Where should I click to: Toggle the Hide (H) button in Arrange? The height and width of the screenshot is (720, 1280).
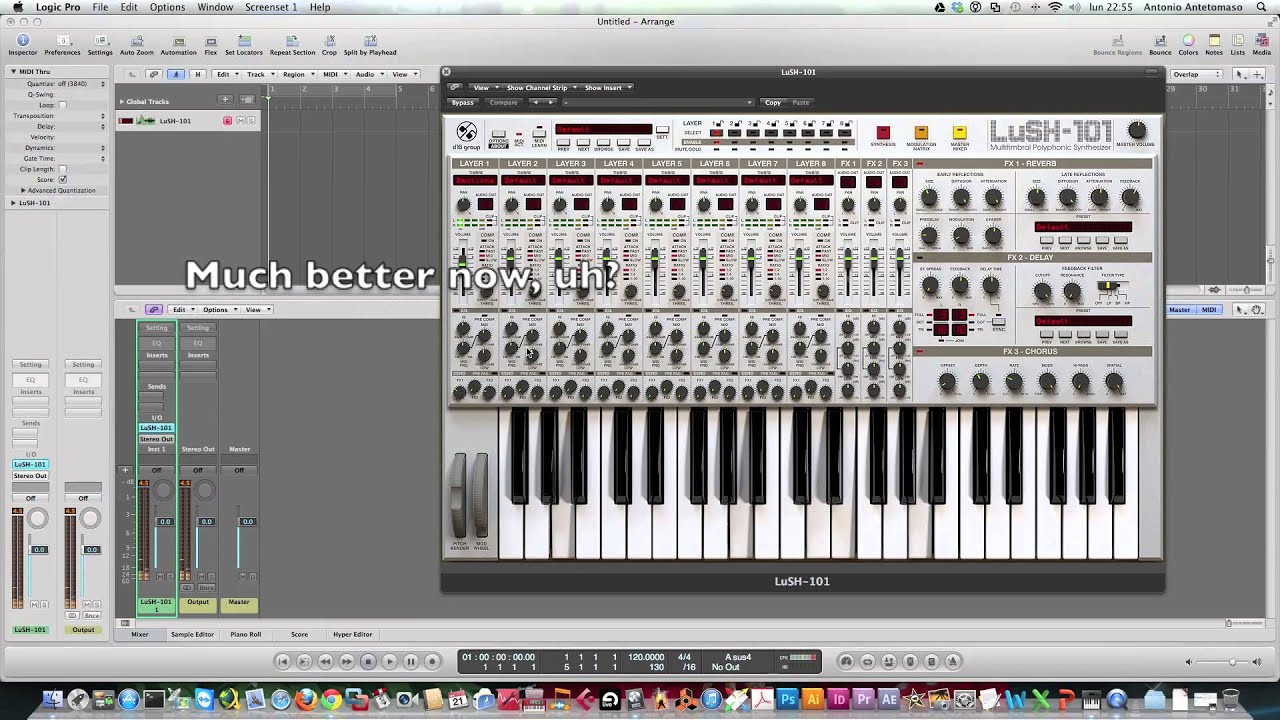(197, 74)
